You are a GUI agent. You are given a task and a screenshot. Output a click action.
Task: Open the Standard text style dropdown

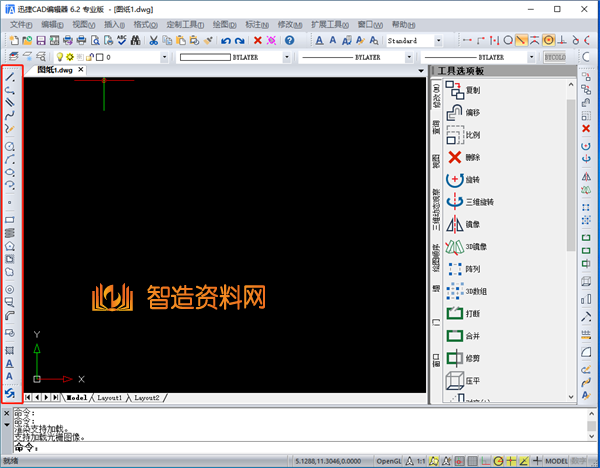point(437,41)
